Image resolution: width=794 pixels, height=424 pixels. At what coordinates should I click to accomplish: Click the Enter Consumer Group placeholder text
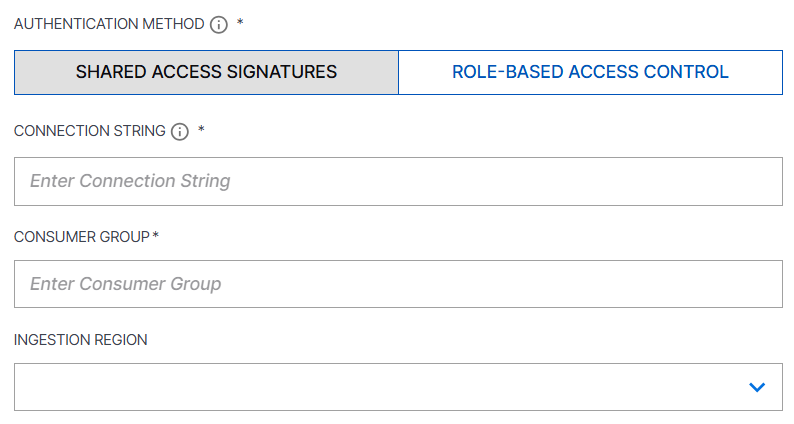[126, 284]
